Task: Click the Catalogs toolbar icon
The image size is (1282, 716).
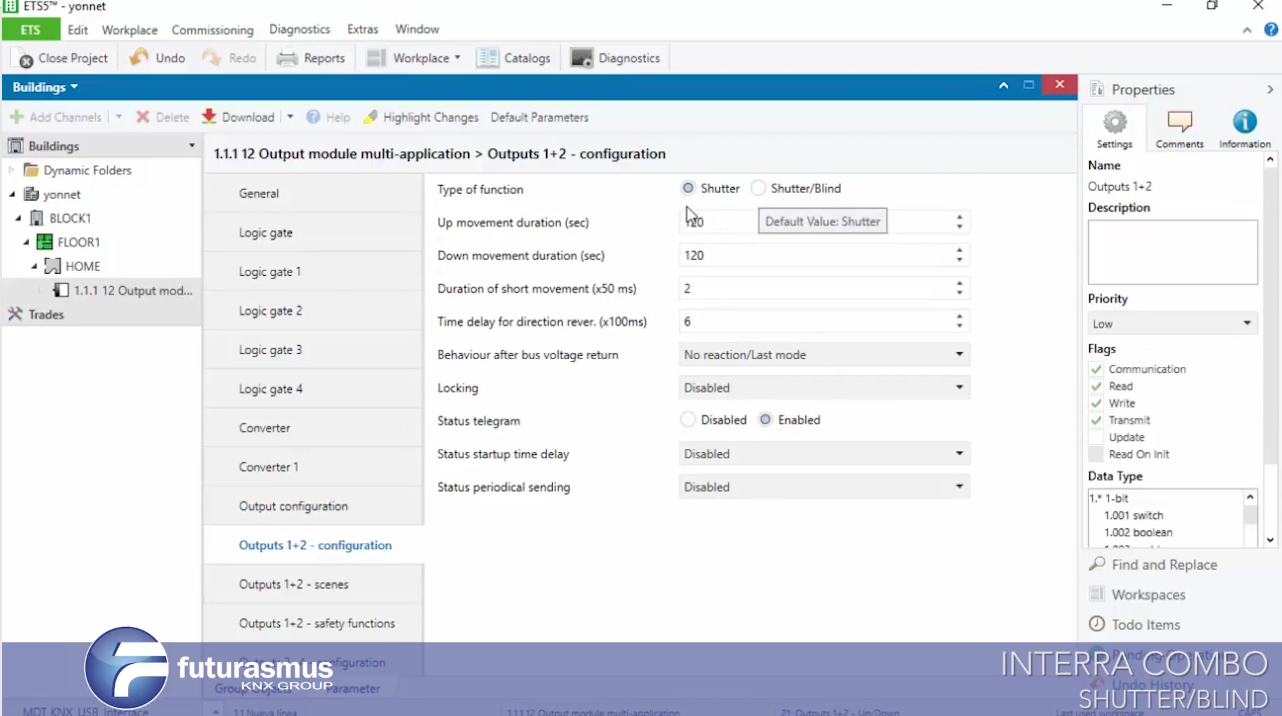Action: click(488, 58)
